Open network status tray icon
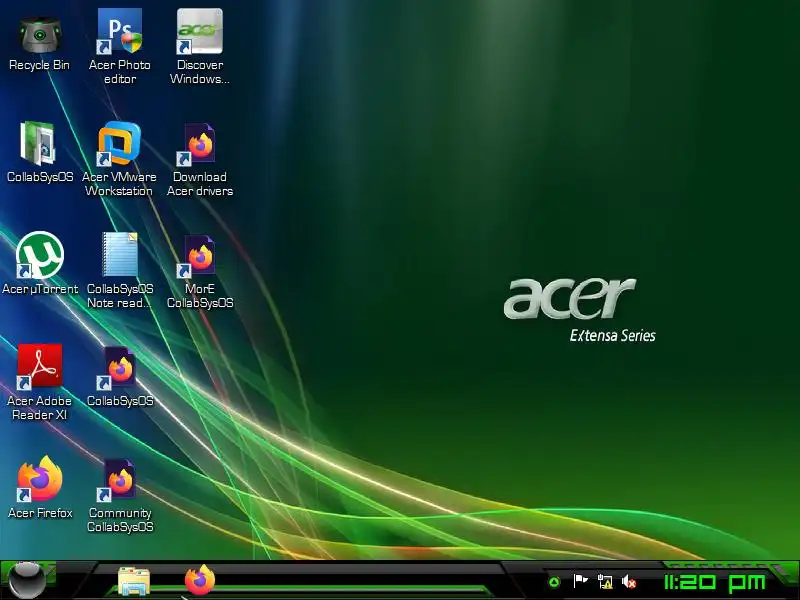 [605, 582]
